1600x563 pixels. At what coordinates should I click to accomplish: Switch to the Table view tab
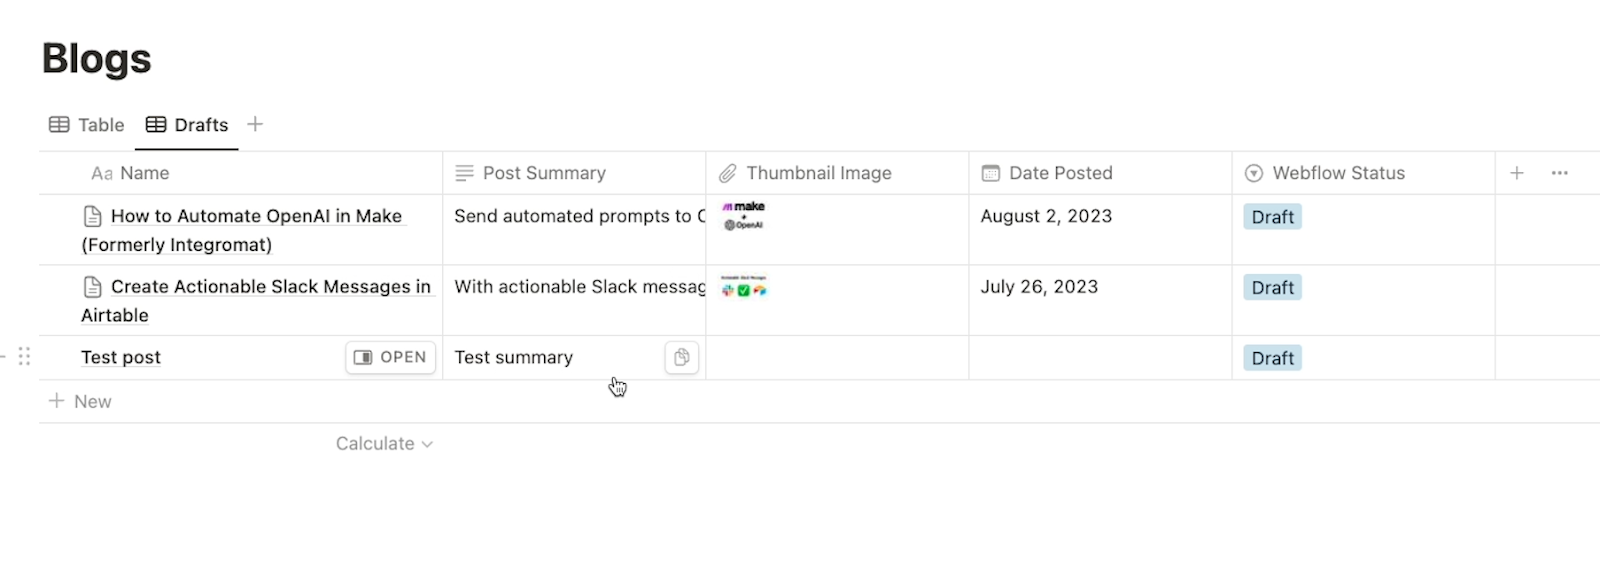point(87,125)
